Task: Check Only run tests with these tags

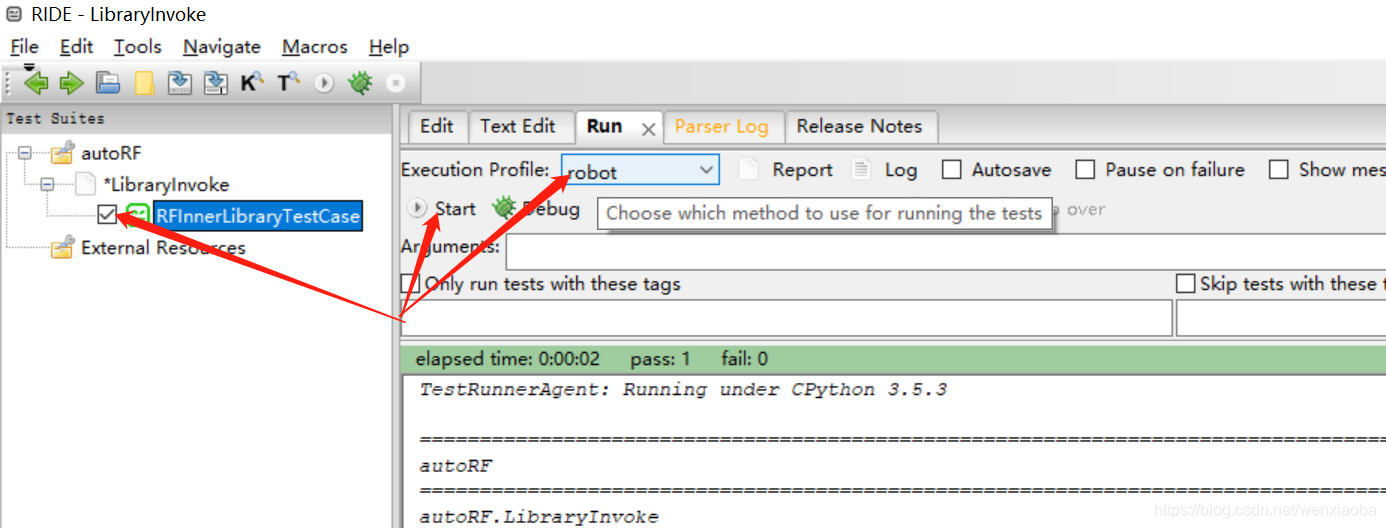Action: [x=410, y=284]
